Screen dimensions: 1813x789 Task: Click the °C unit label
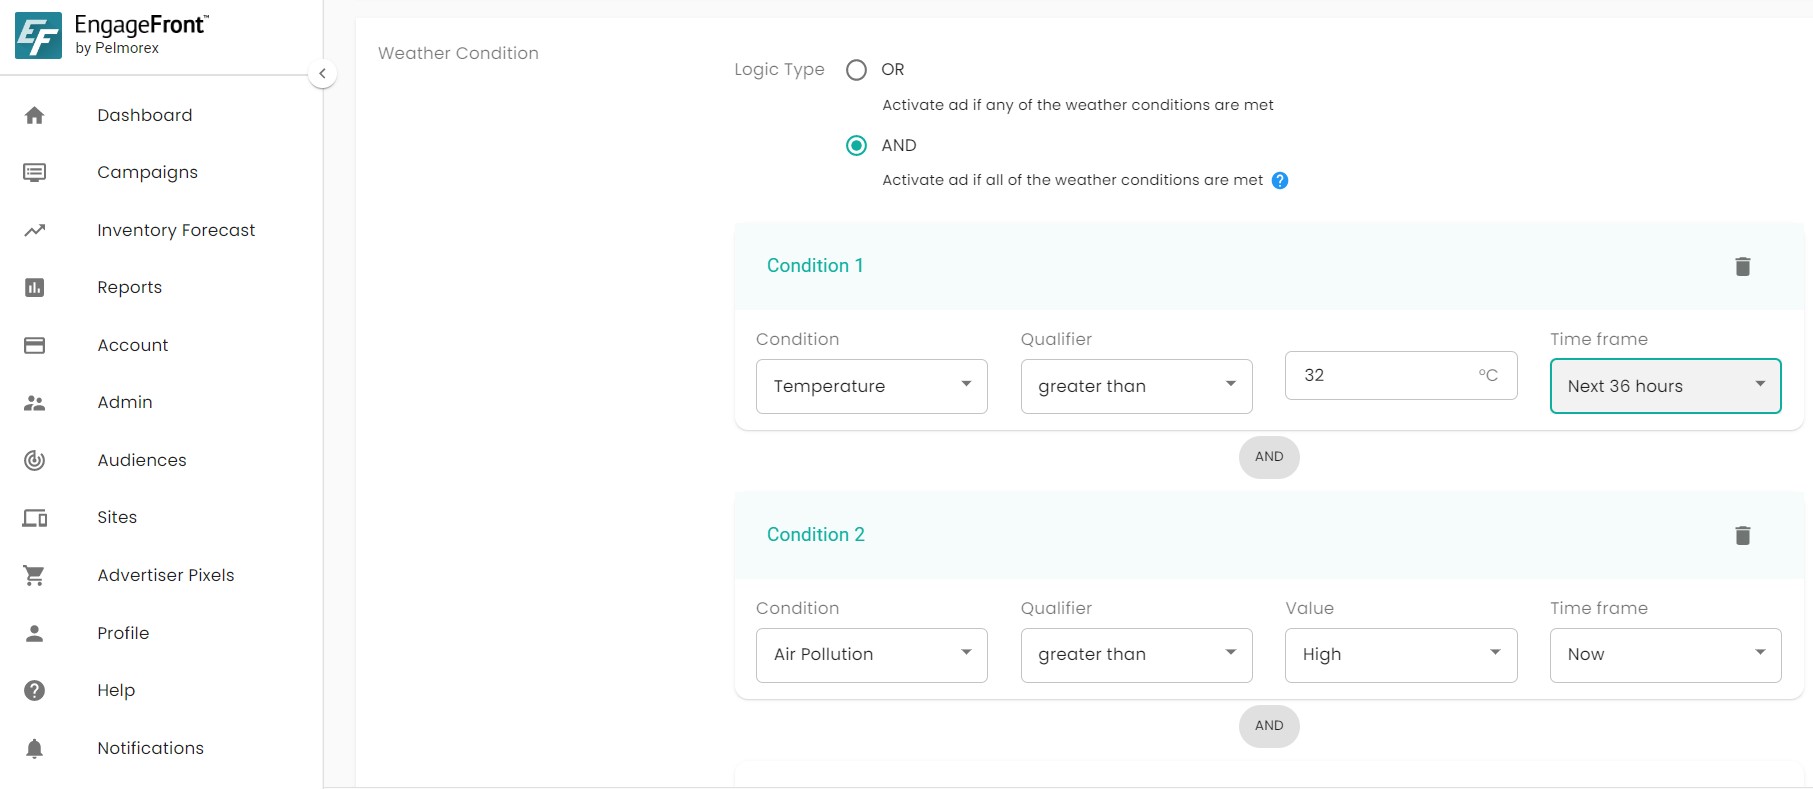point(1488,375)
